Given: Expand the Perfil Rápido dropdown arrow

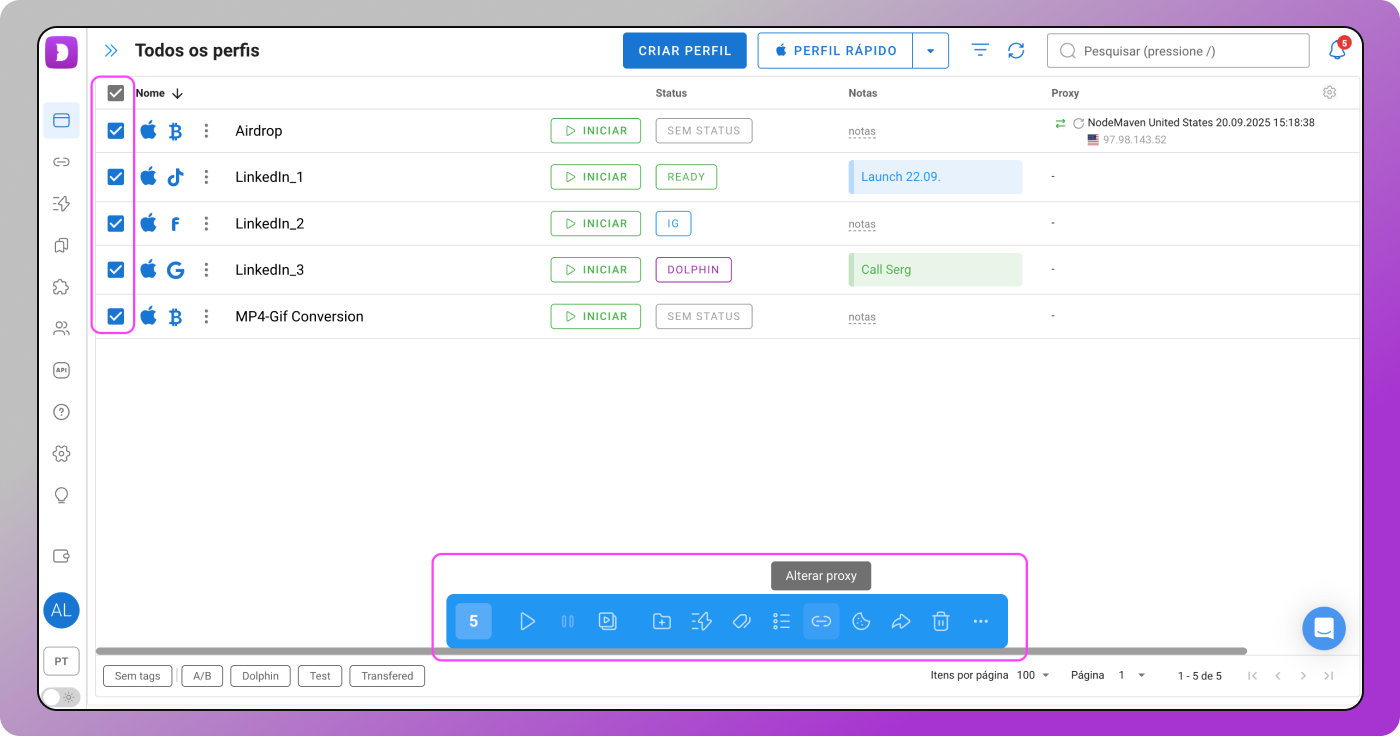Looking at the screenshot, I should tap(931, 51).
